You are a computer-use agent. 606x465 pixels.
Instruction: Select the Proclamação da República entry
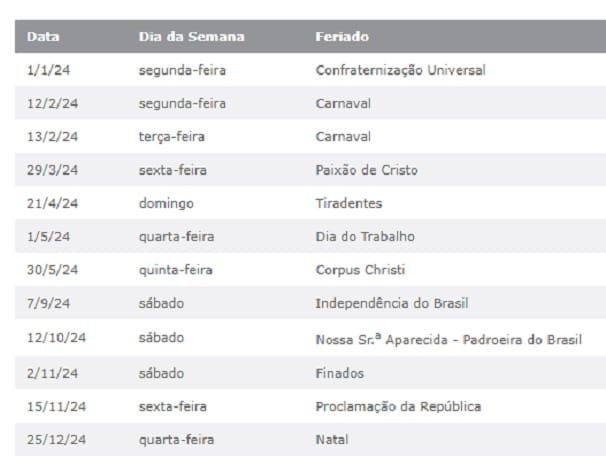398,407
